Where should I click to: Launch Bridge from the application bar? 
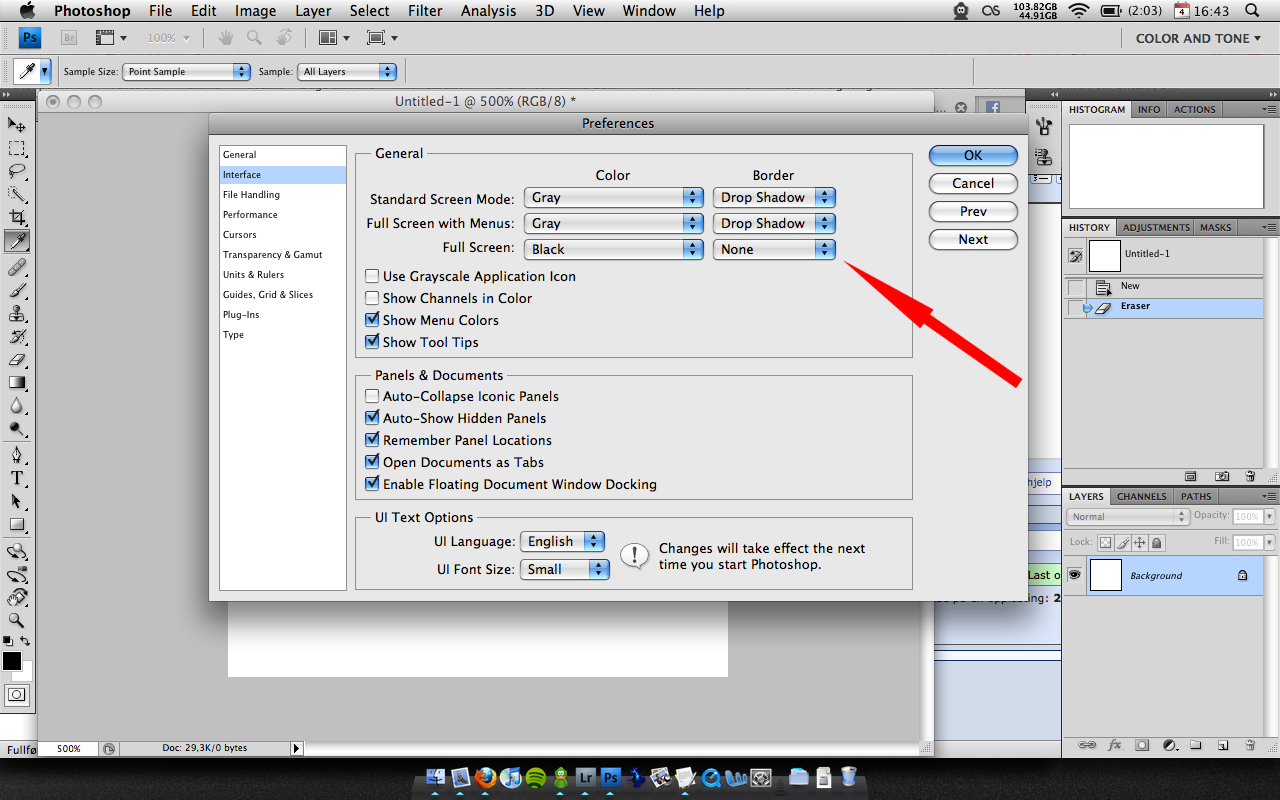click(69, 38)
